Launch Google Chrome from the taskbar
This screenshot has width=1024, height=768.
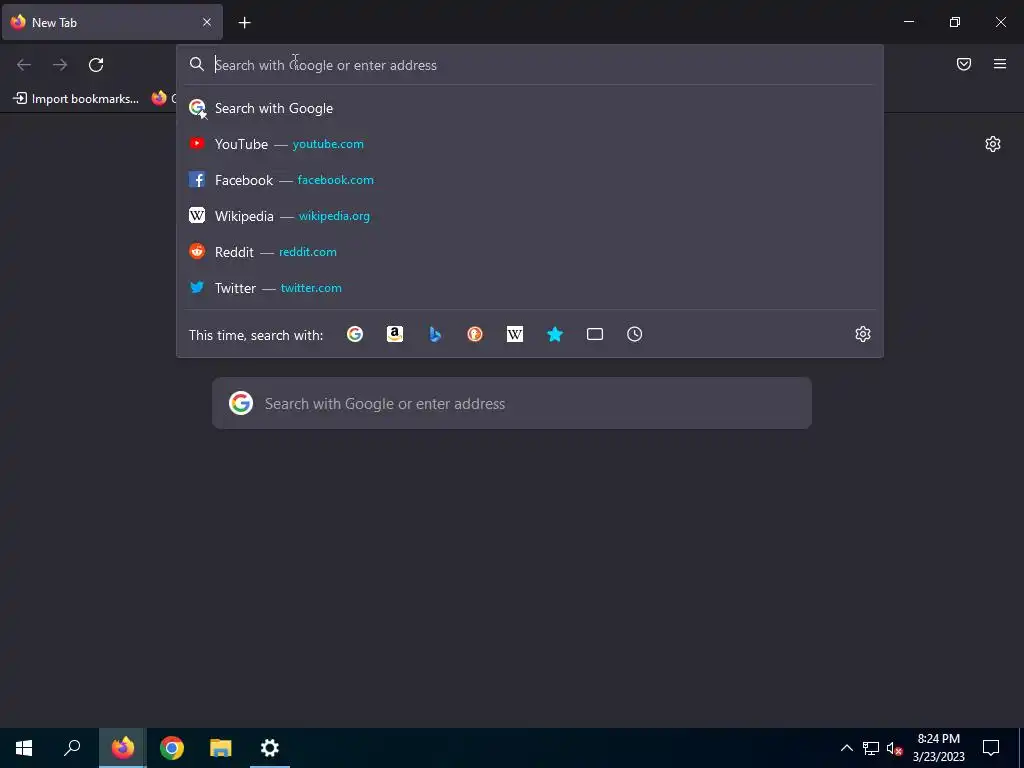[x=172, y=748]
